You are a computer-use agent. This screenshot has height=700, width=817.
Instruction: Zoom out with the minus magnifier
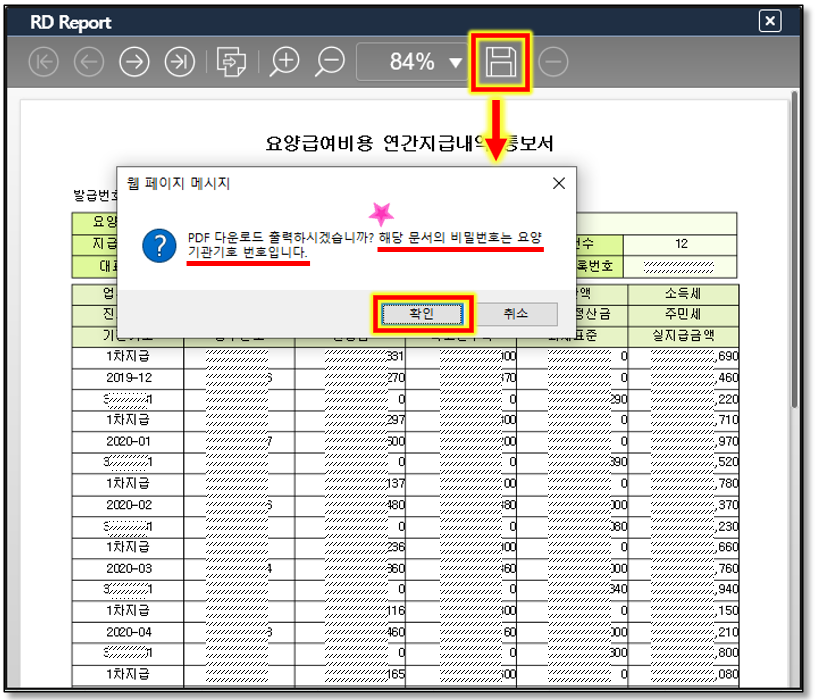(330, 62)
